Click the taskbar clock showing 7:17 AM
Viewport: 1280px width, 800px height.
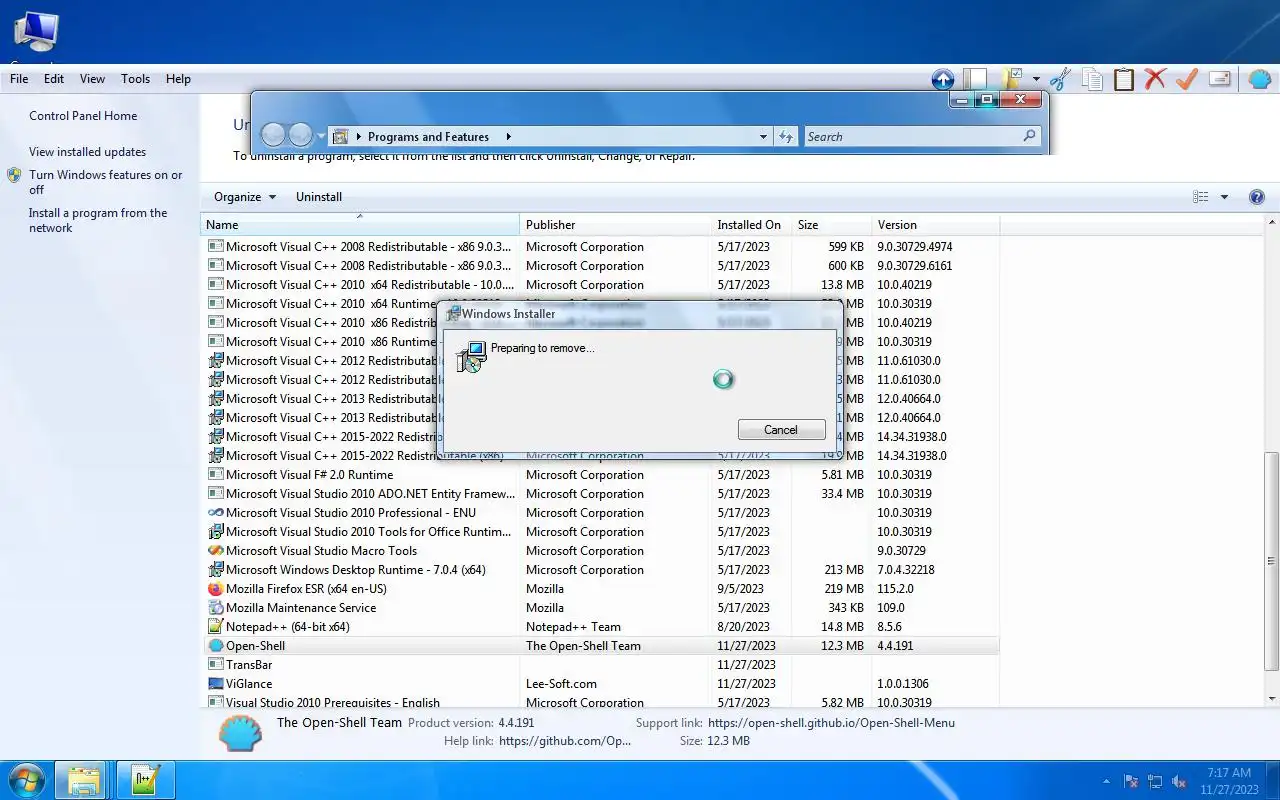pos(1228,781)
